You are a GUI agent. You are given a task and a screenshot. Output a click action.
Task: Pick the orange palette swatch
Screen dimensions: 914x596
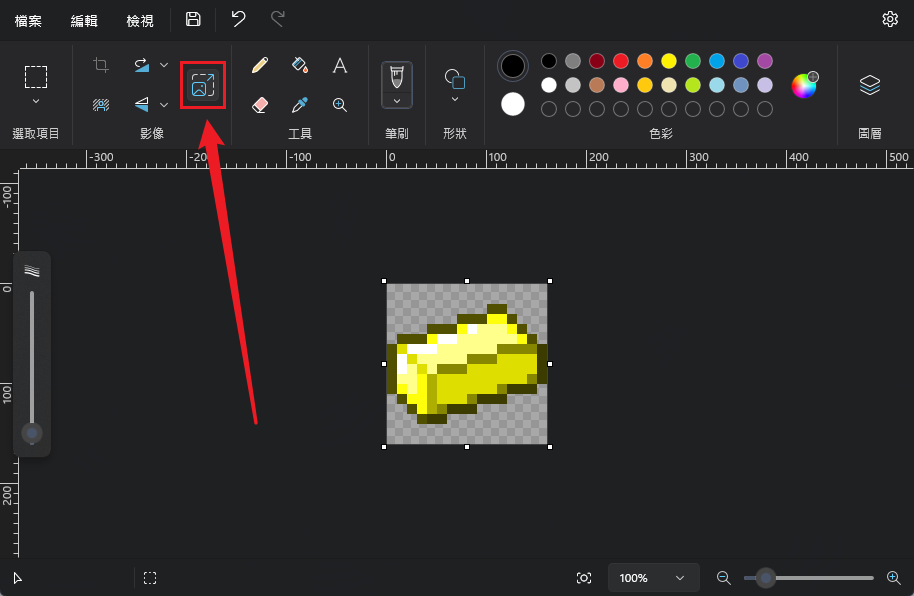click(x=645, y=61)
